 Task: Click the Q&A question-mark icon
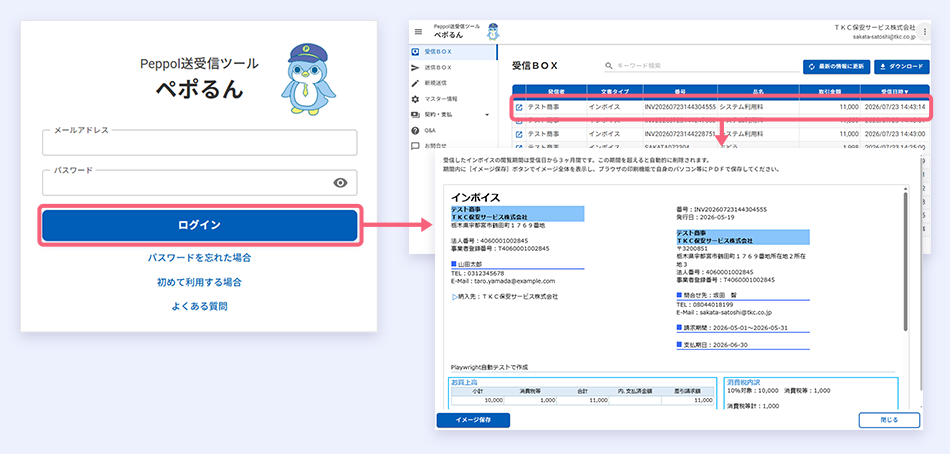415,130
